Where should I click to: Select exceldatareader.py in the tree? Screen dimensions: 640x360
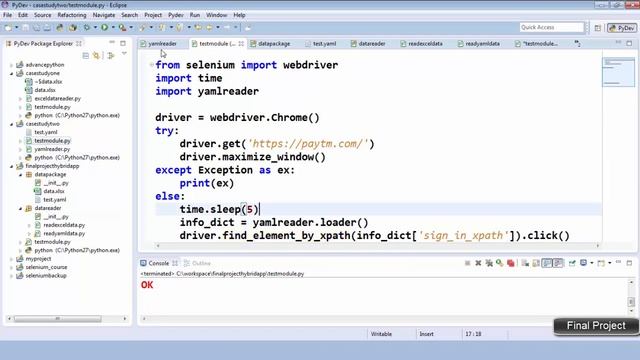click(x=58, y=99)
